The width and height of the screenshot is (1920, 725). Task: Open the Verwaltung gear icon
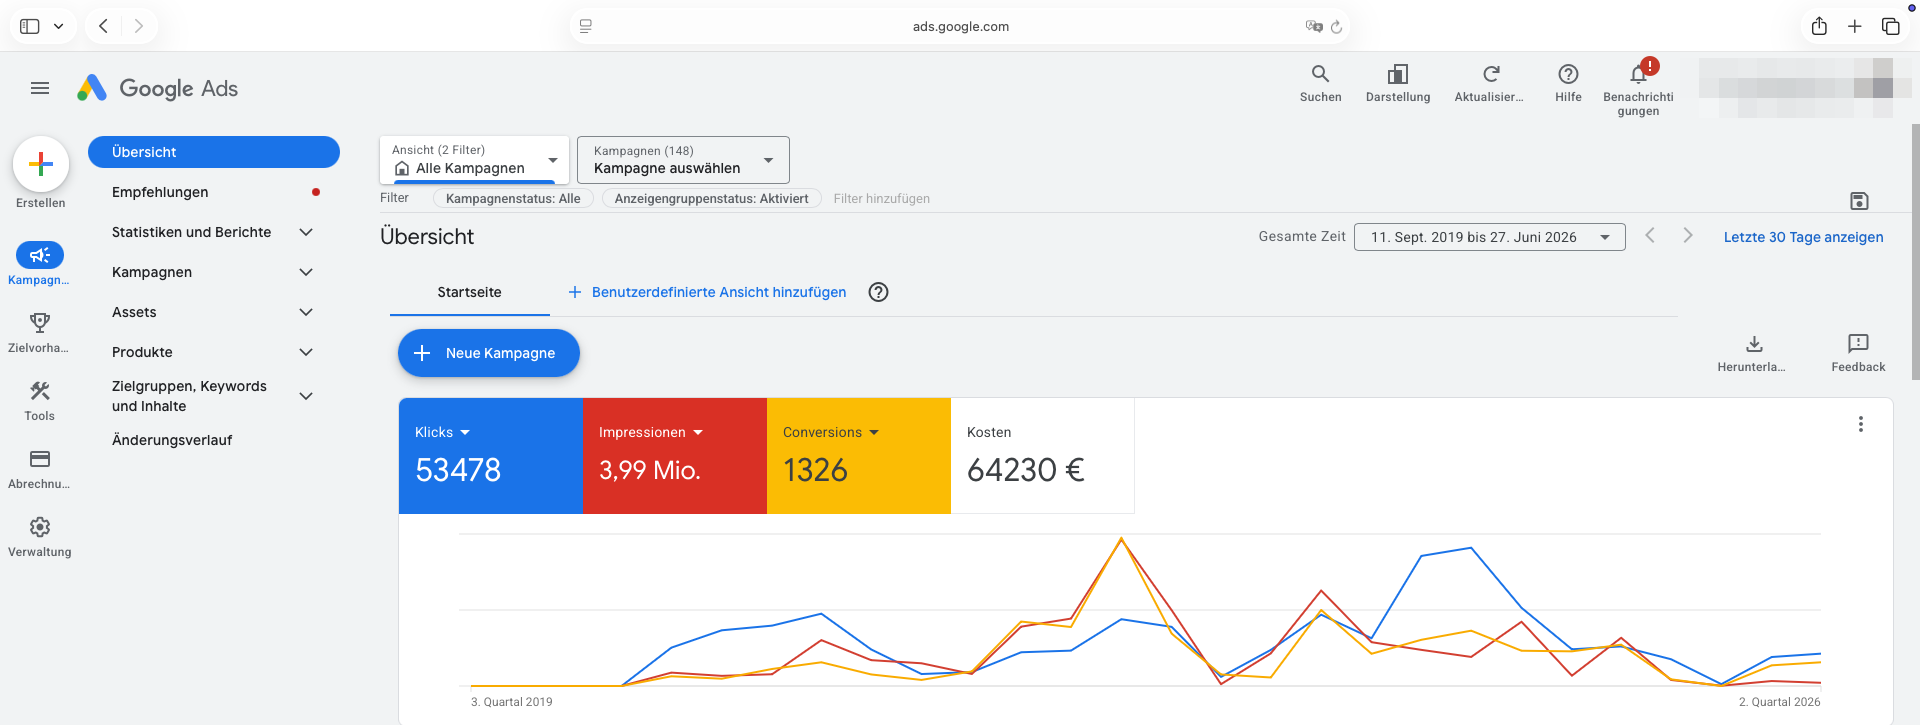point(40,527)
